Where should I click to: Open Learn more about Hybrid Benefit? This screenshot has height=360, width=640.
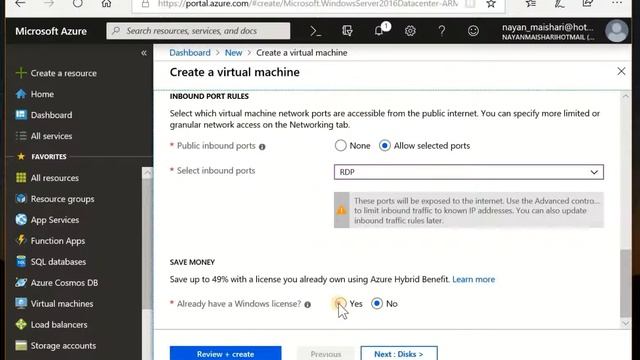click(473, 279)
